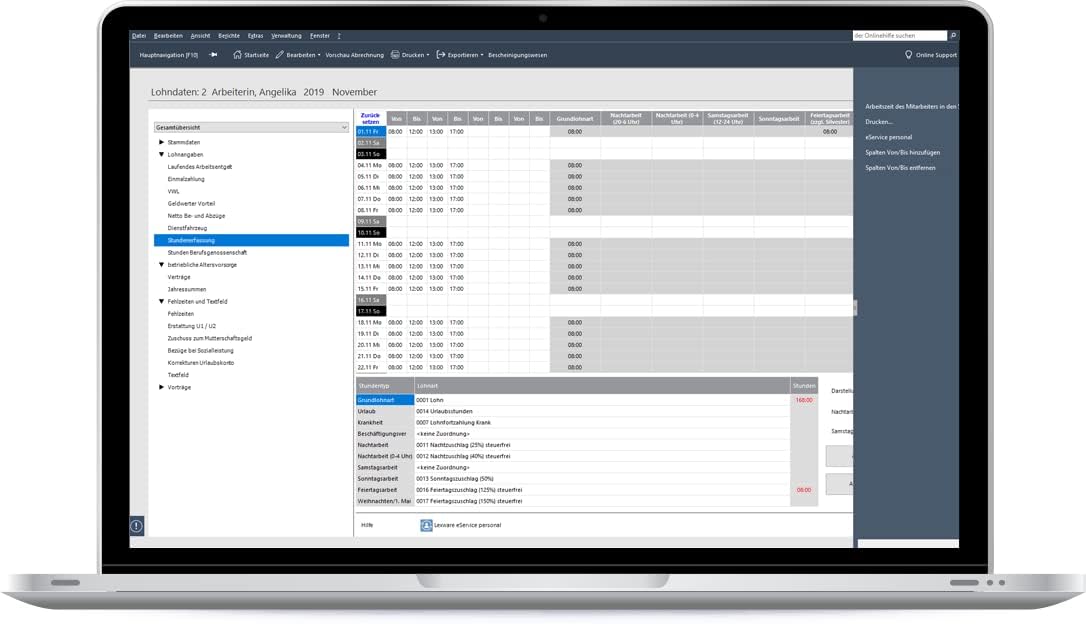Collapse the Fehlzeiten und Textfeld node
Screen dimensions: 1086x624
(161, 301)
